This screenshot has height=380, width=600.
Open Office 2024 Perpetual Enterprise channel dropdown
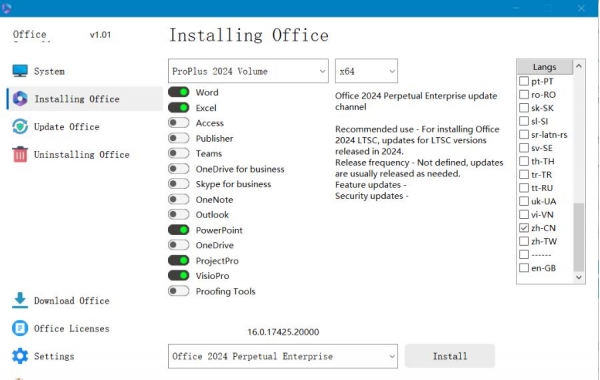pos(283,356)
